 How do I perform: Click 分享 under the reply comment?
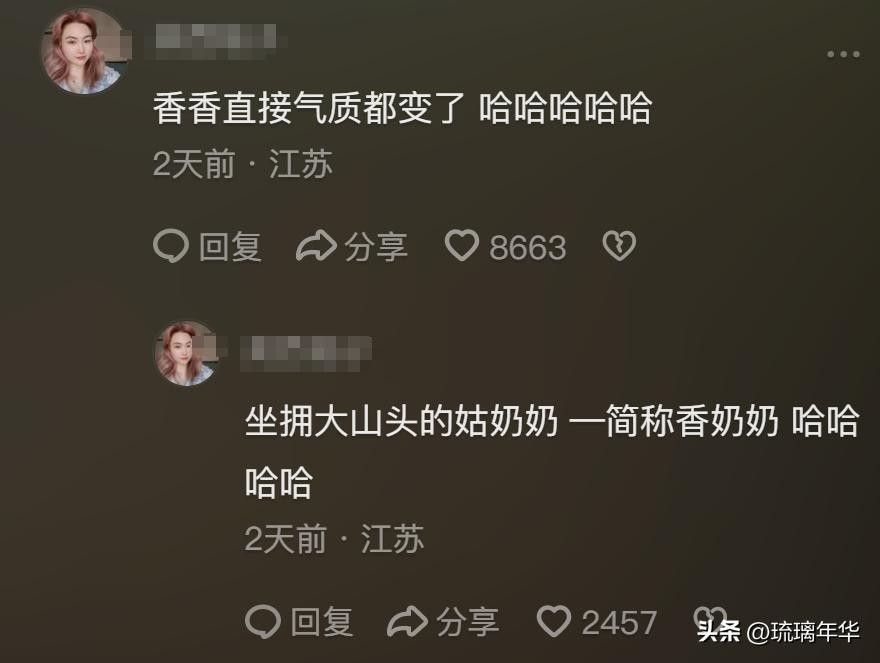click(468, 621)
